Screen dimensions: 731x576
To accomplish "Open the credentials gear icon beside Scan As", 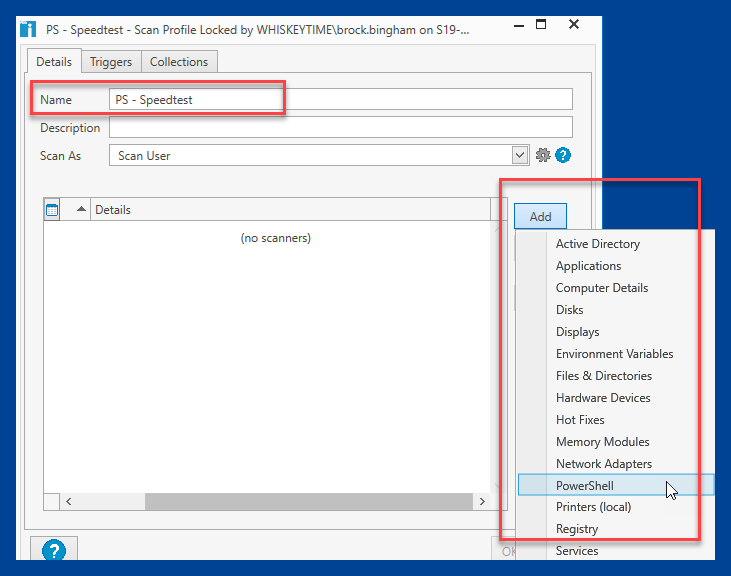I will pos(543,155).
